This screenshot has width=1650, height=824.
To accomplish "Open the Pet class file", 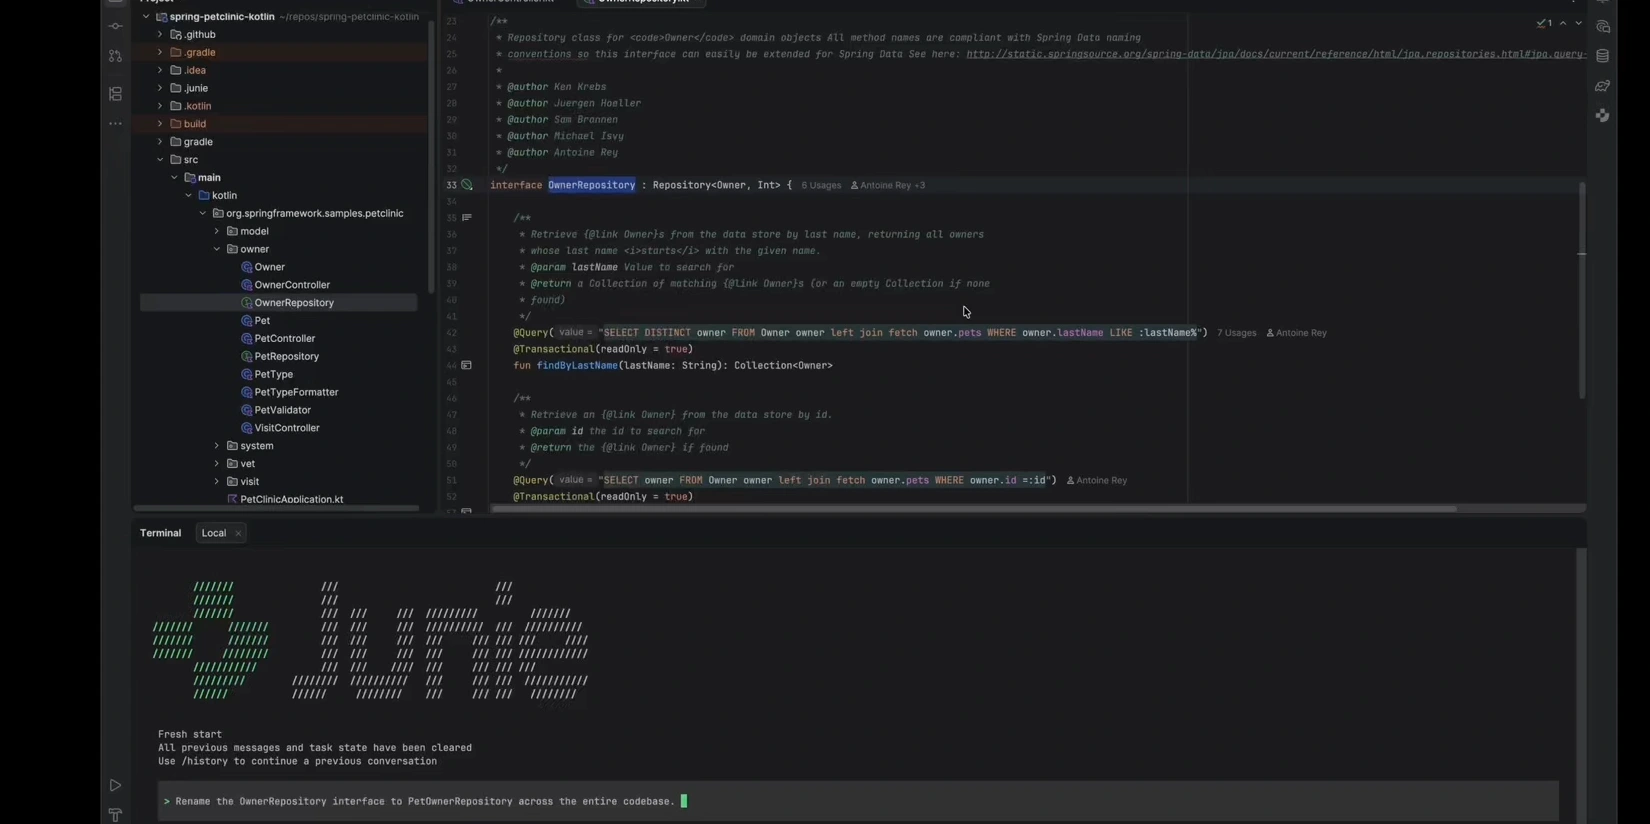I will 262,321.
